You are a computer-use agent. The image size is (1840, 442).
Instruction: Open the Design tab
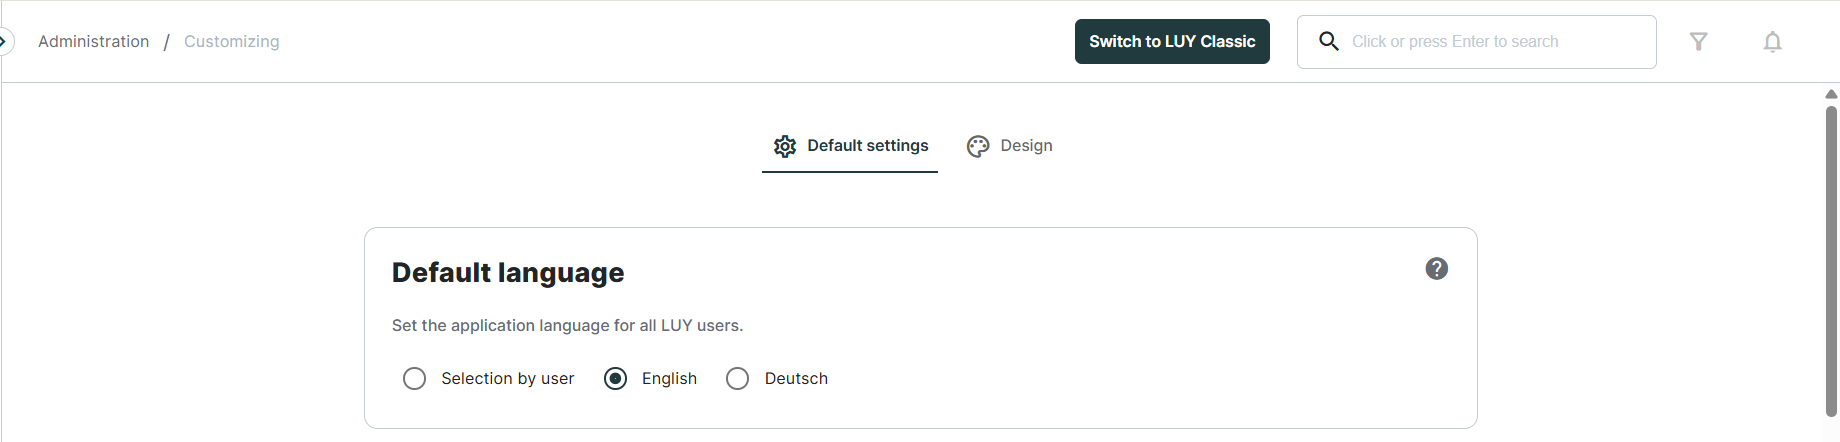click(1026, 146)
